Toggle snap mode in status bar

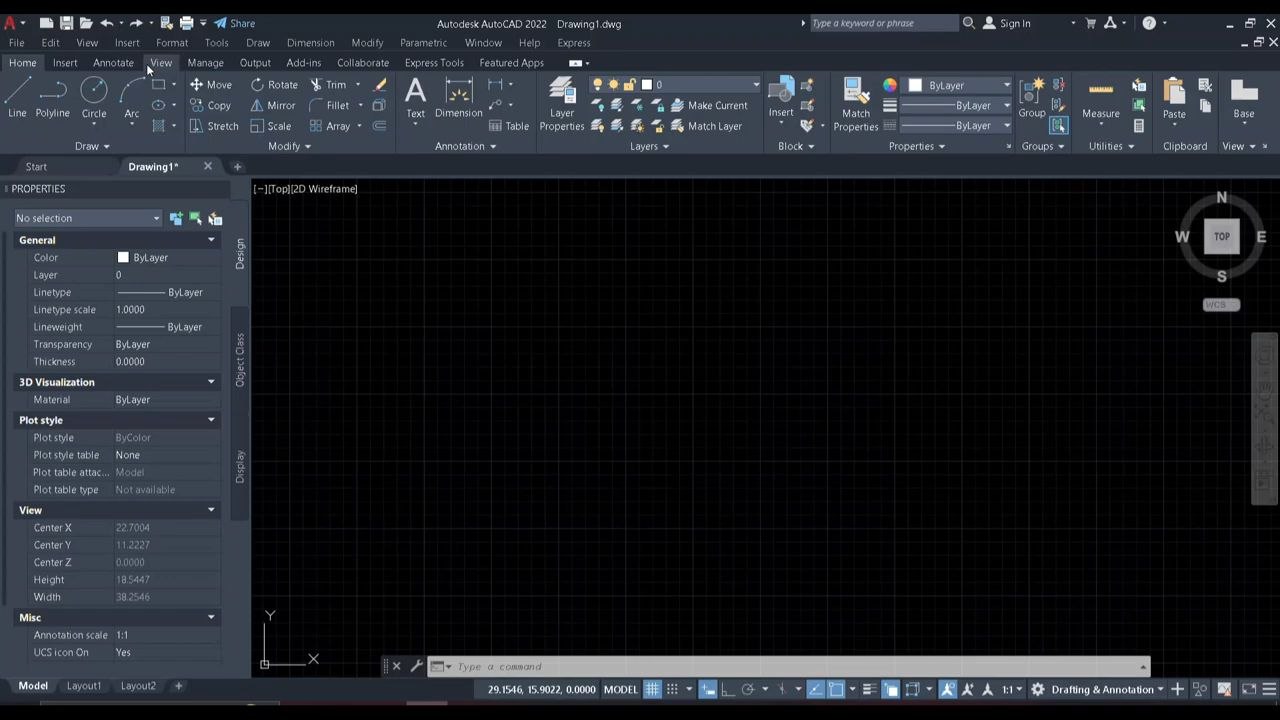(672, 689)
